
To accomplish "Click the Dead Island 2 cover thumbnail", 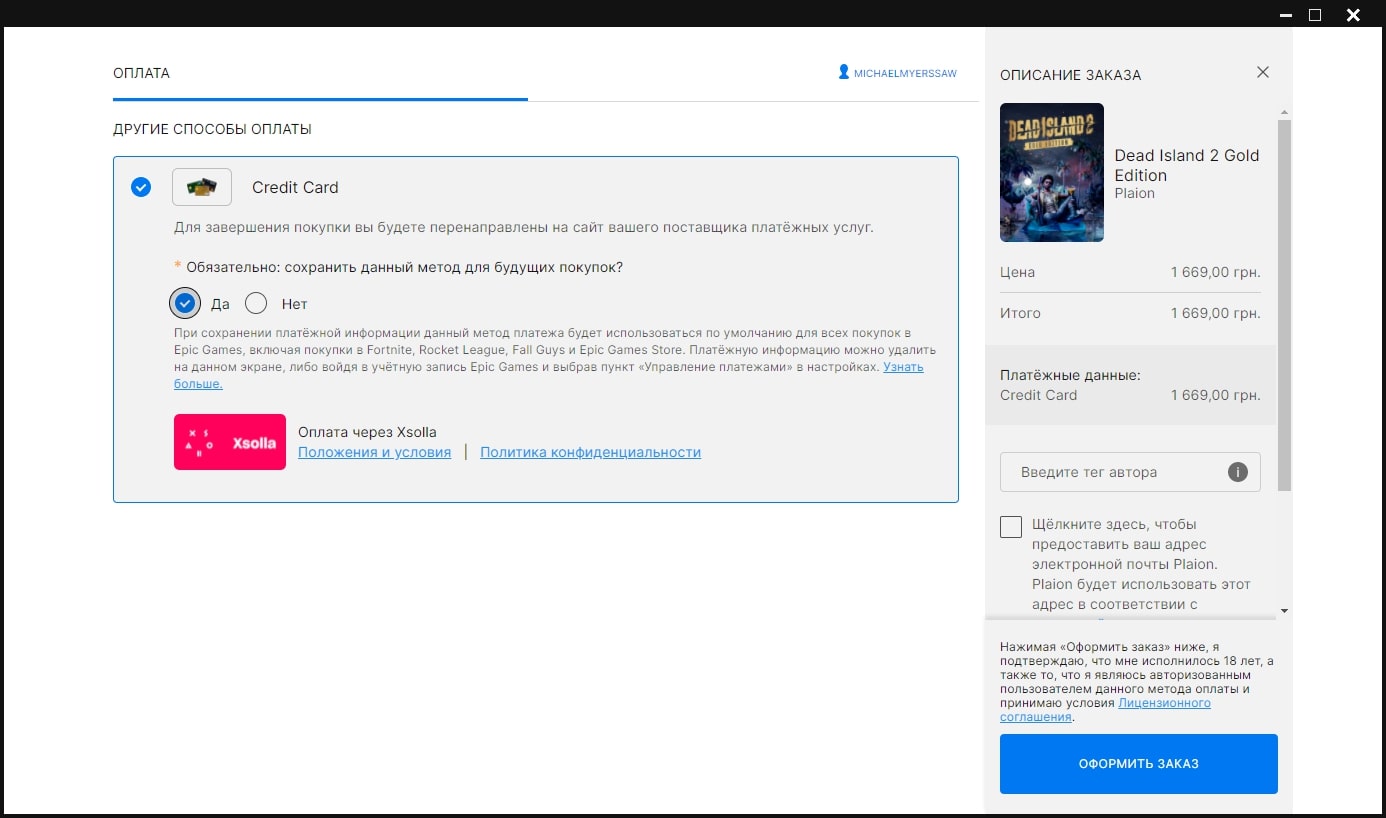I will 1052,172.
